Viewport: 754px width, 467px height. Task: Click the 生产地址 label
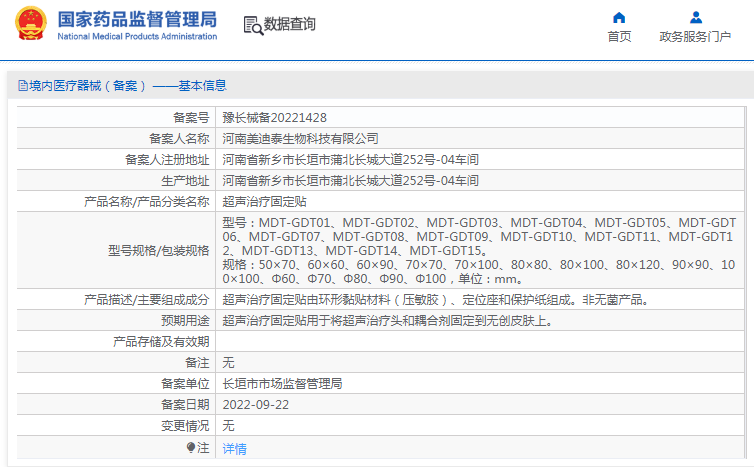coord(185,181)
